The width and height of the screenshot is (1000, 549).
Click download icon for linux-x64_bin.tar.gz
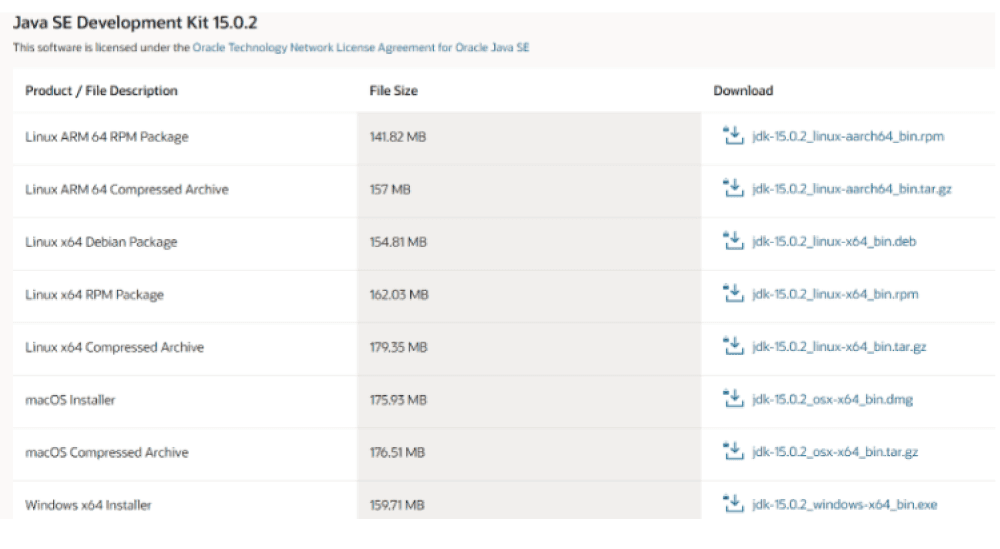pyautogui.click(x=733, y=346)
